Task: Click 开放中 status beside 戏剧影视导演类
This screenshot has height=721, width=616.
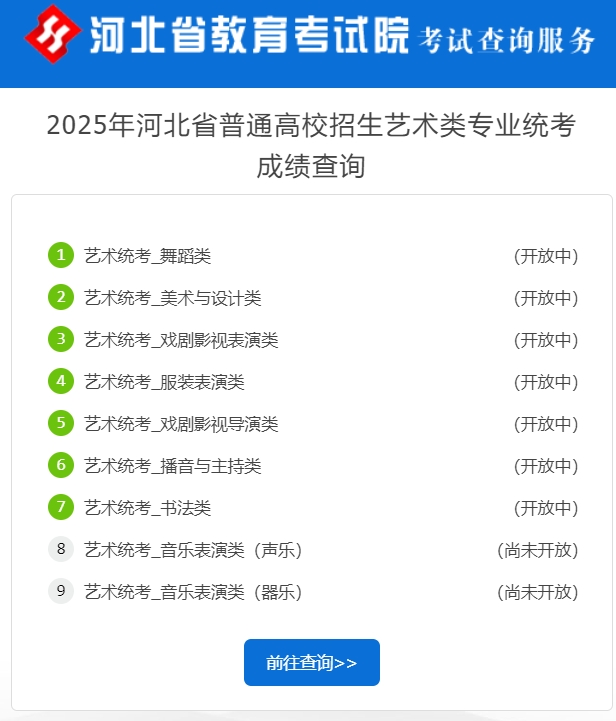Action: click(546, 424)
